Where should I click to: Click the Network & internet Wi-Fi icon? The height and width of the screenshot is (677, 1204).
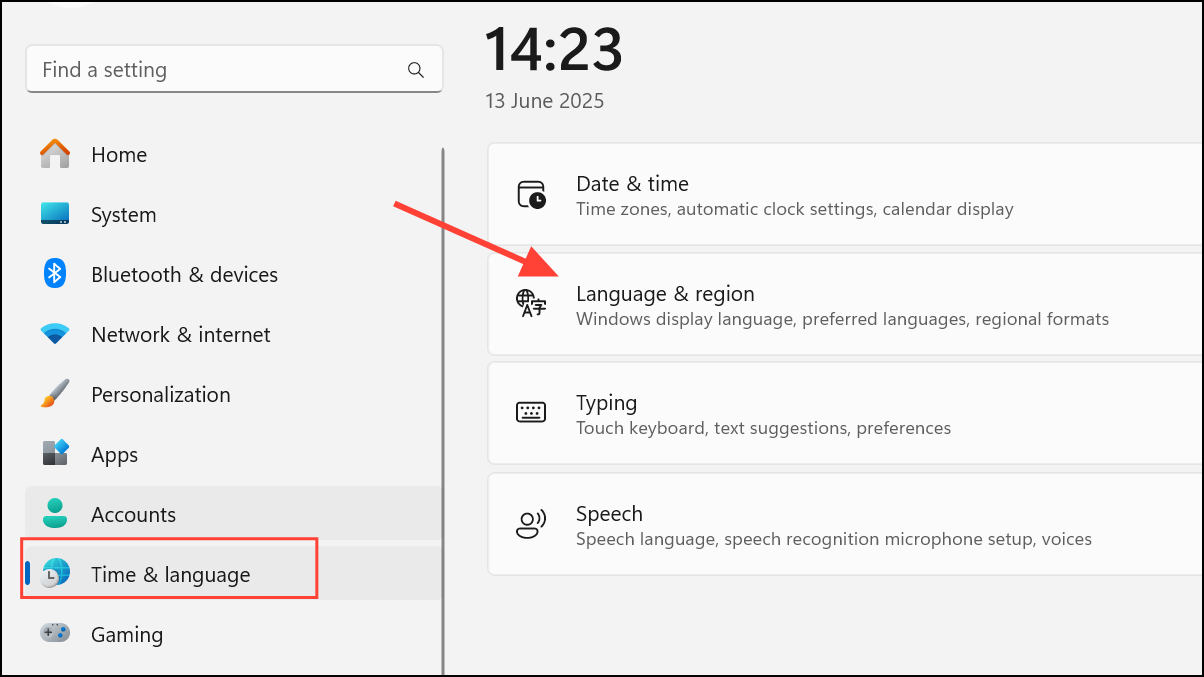[x=54, y=334]
